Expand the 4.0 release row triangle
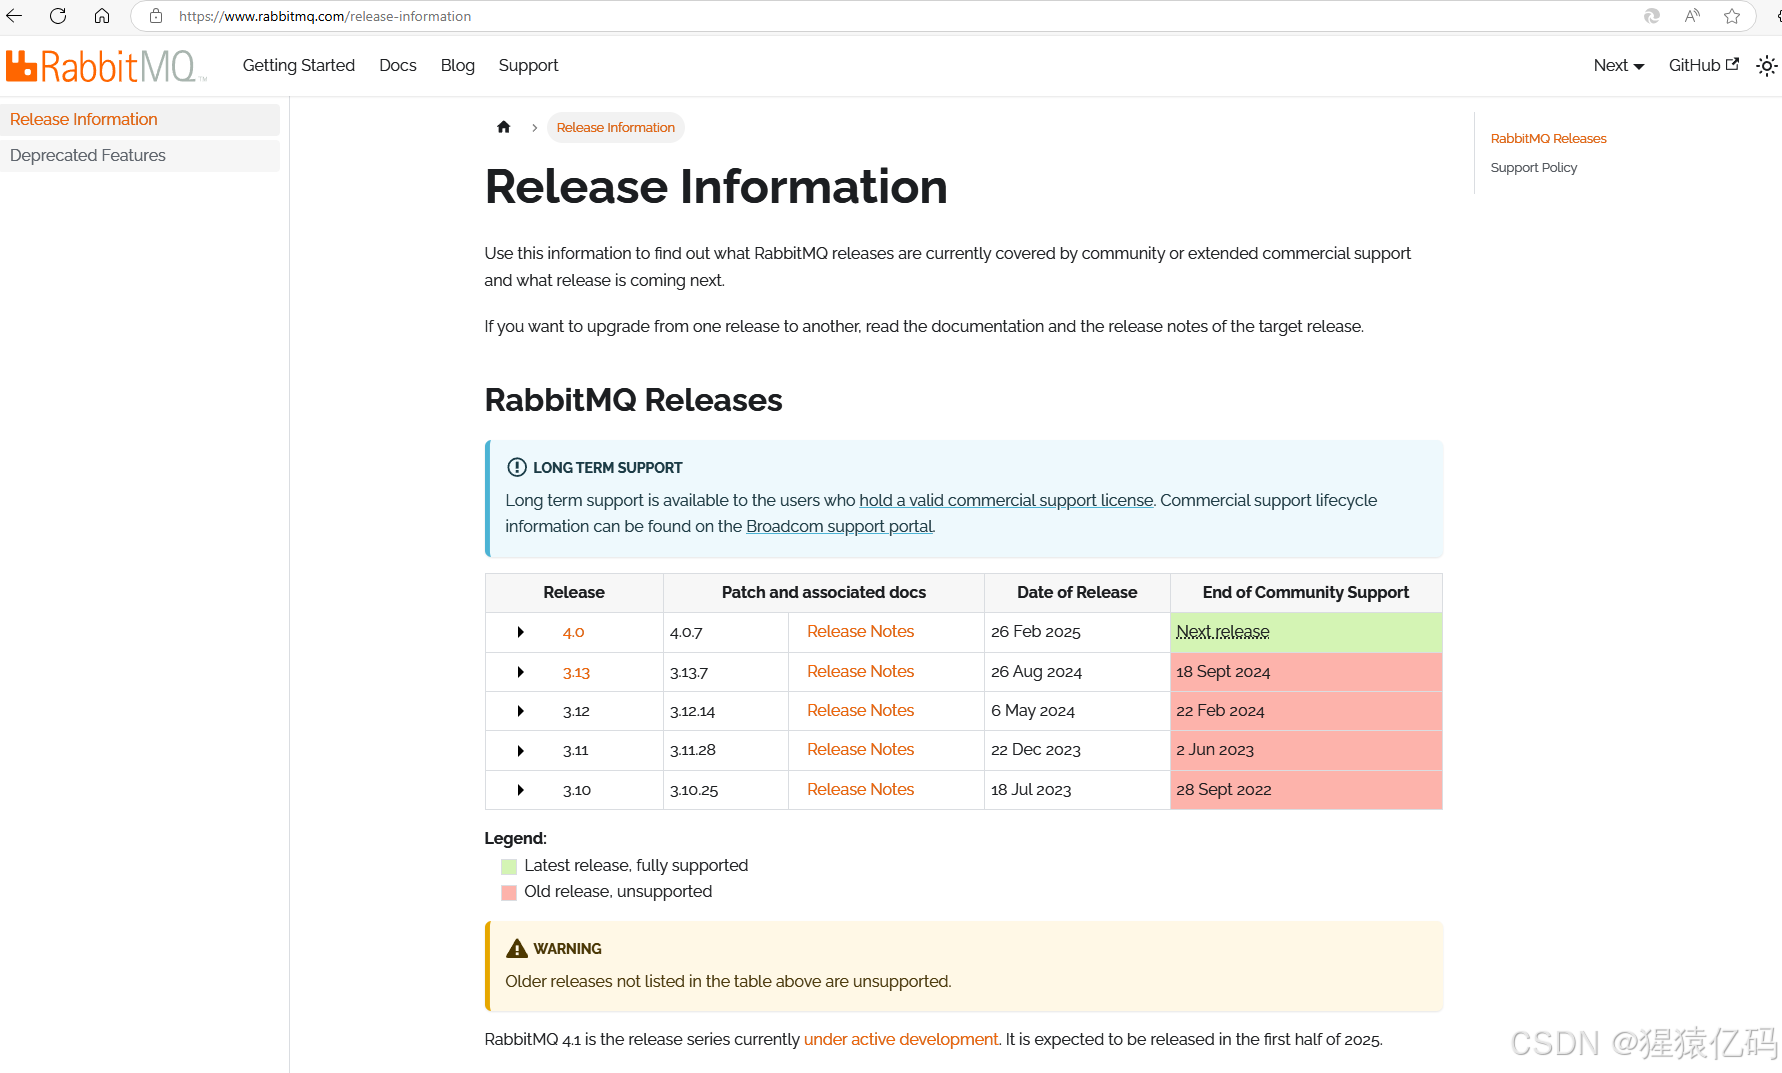The width and height of the screenshot is (1782, 1073). [x=520, y=632]
